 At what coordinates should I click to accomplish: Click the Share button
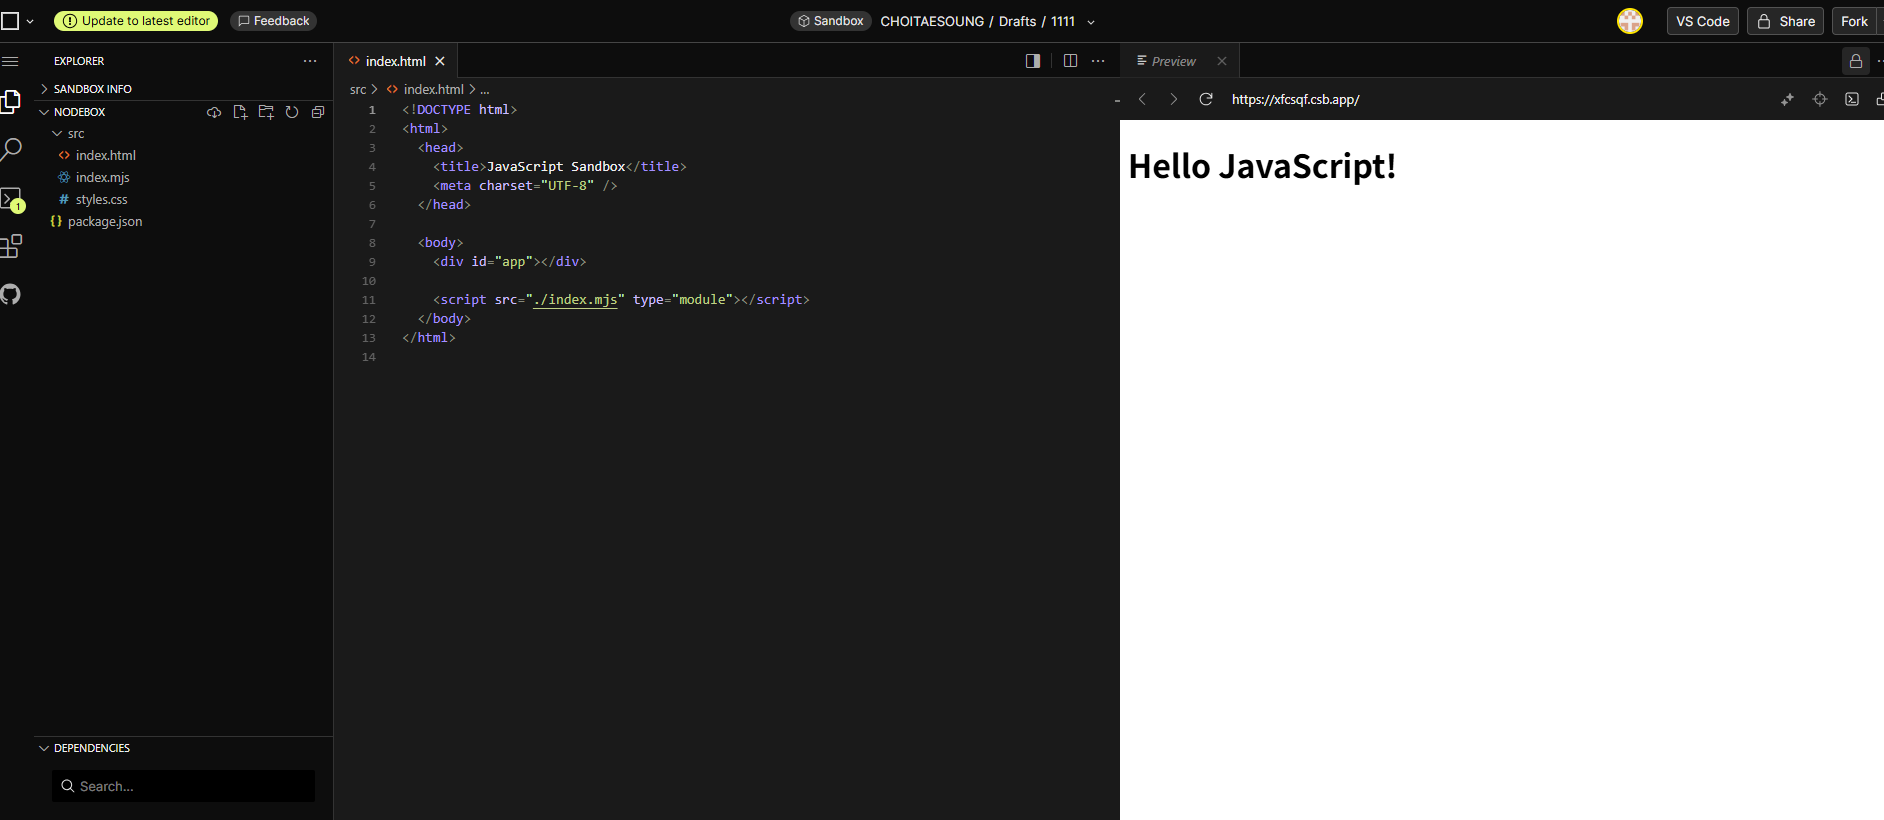tap(1786, 21)
